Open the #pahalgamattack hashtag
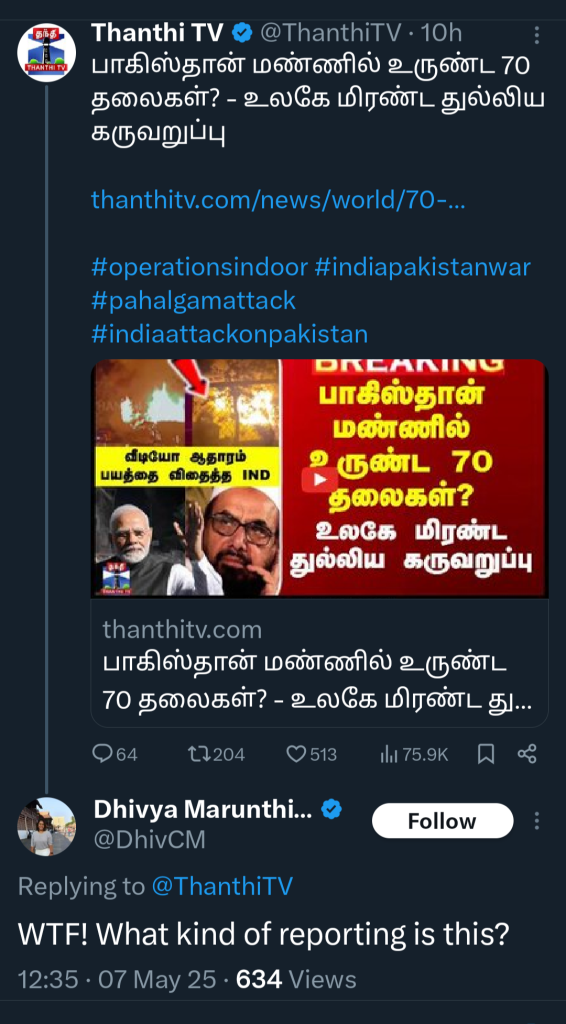The width and height of the screenshot is (566, 1024). (193, 300)
